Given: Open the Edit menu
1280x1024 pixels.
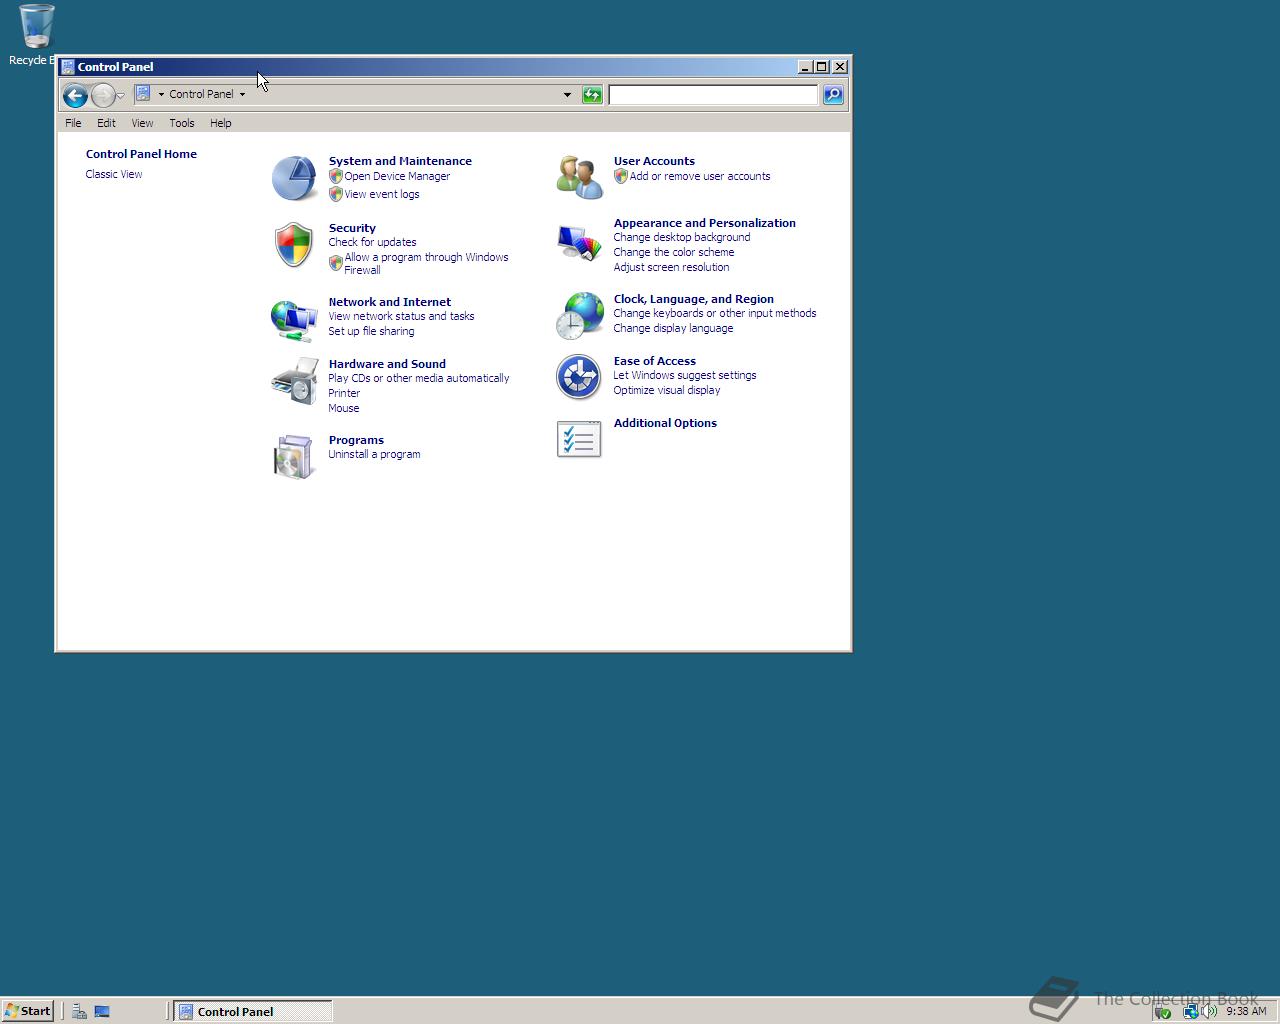Looking at the screenshot, I should 106,123.
